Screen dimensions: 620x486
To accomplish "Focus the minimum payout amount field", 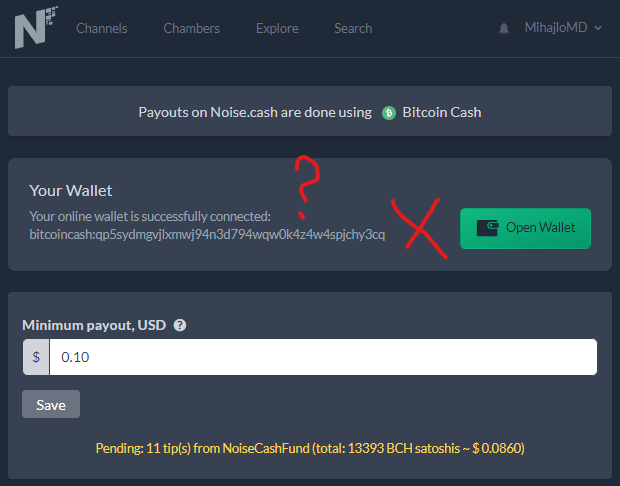I will [x=323, y=357].
